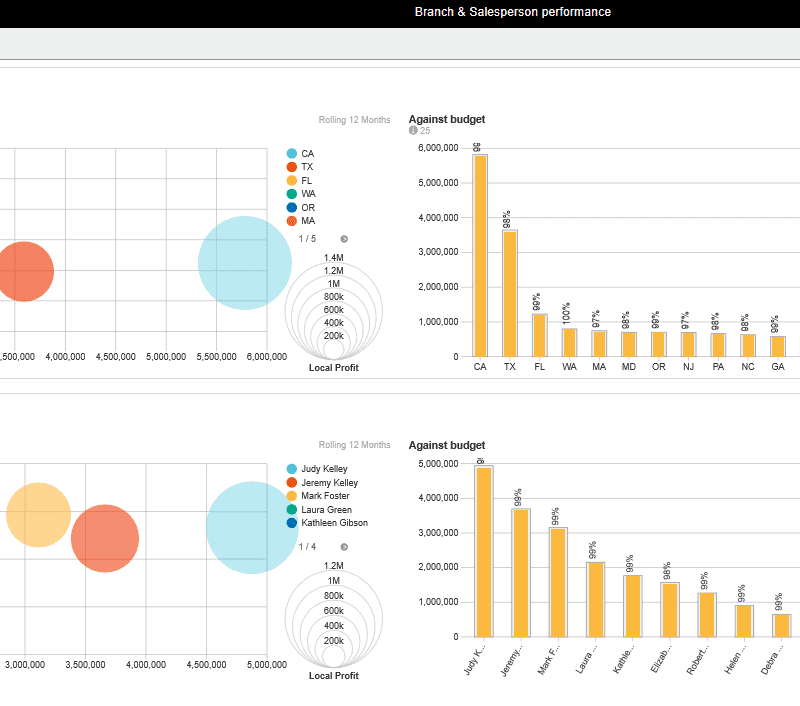Show next page of the salesperson legend

[x=343, y=545]
